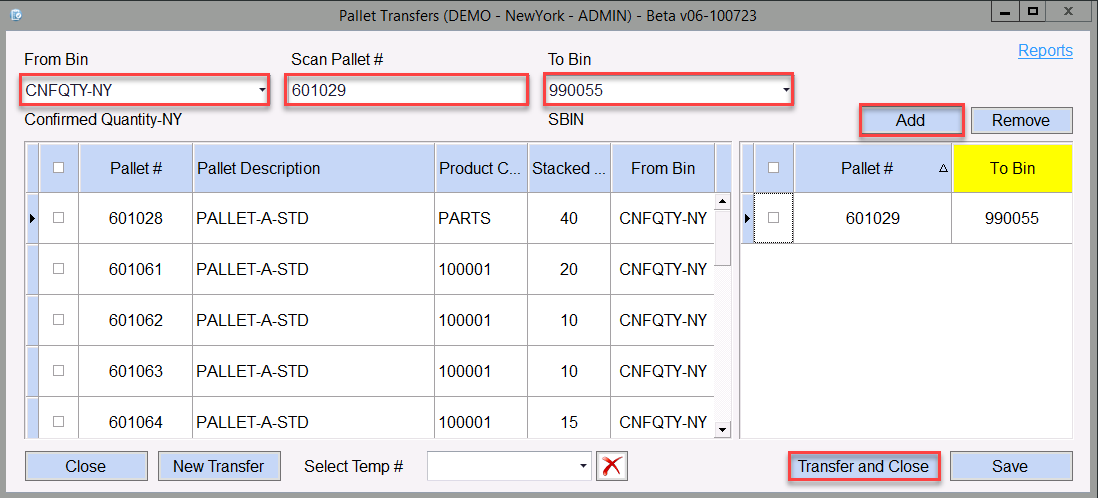Click row indicator arrow for pallet 601028
Image resolution: width=1098 pixels, height=498 pixels.
(32, 218)
